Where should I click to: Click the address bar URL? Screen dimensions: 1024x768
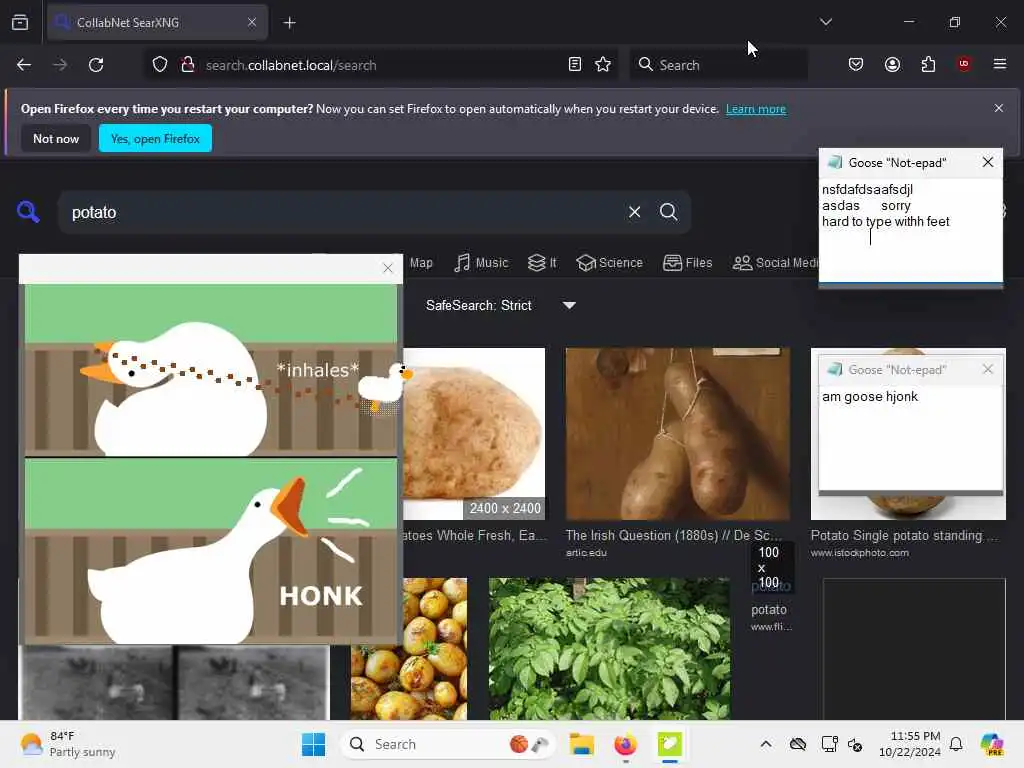tap(291, 65)
